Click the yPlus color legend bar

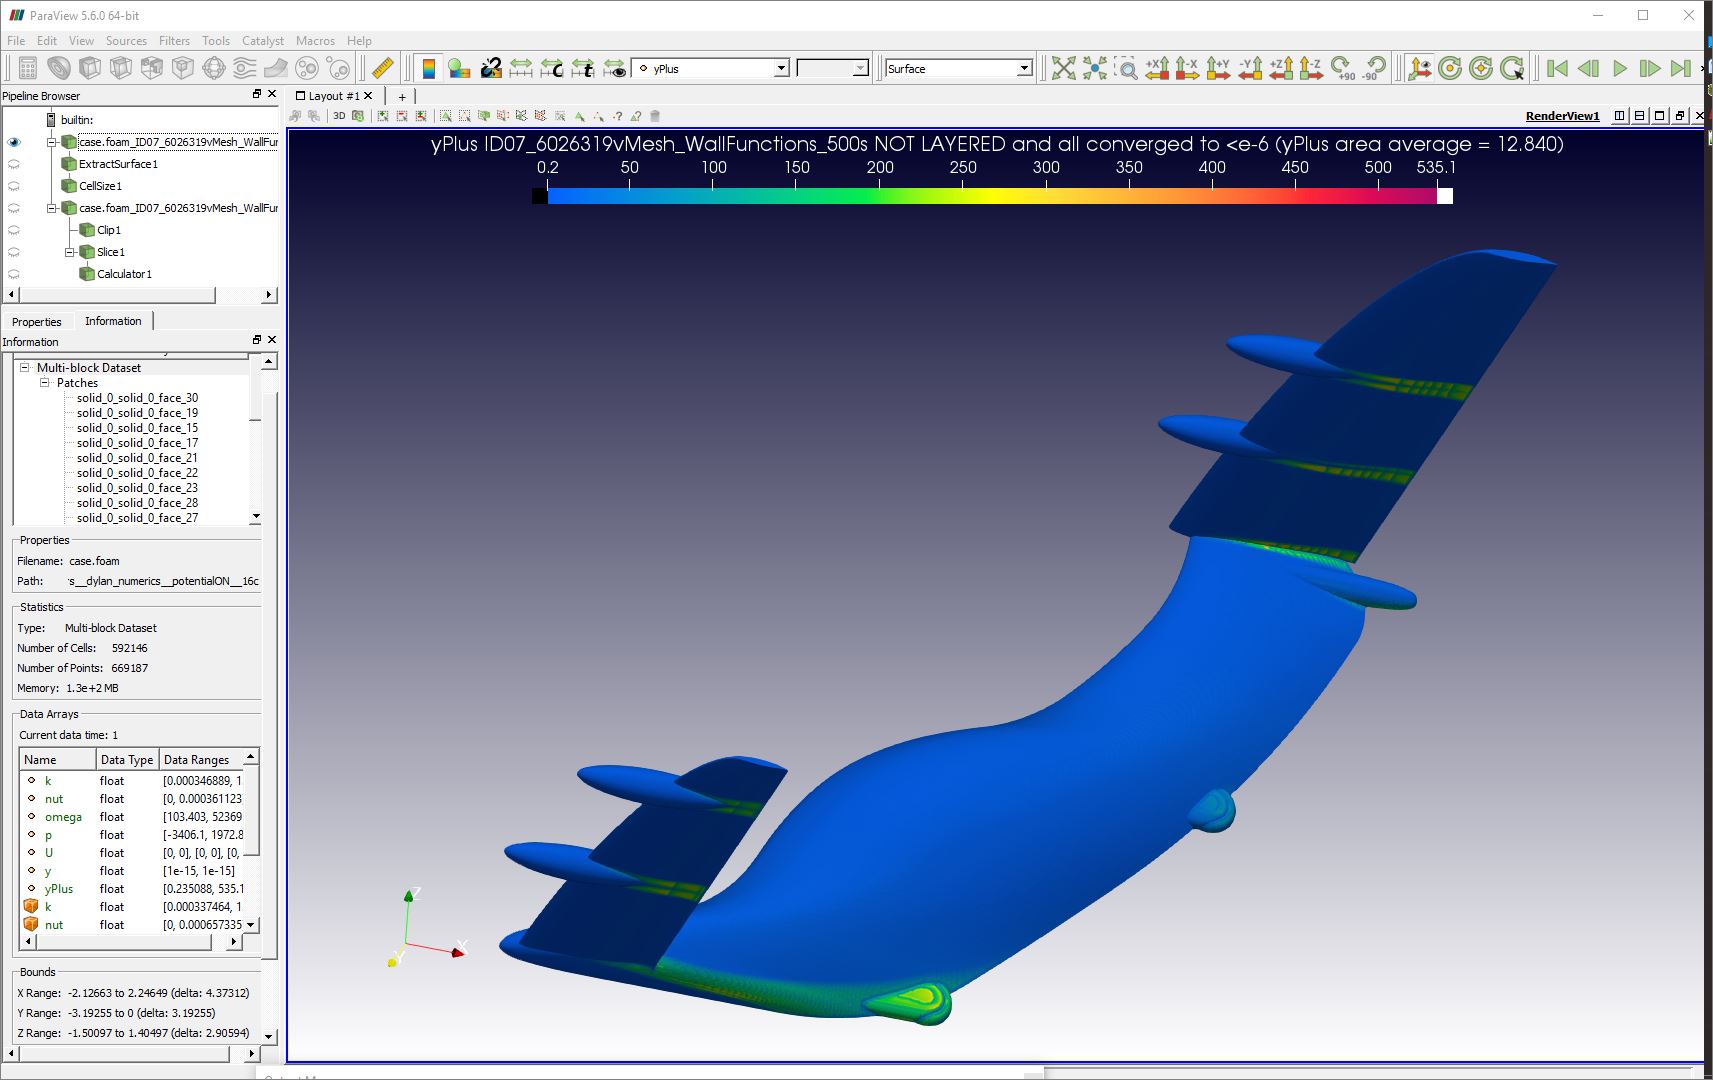(x=992, y=196)
